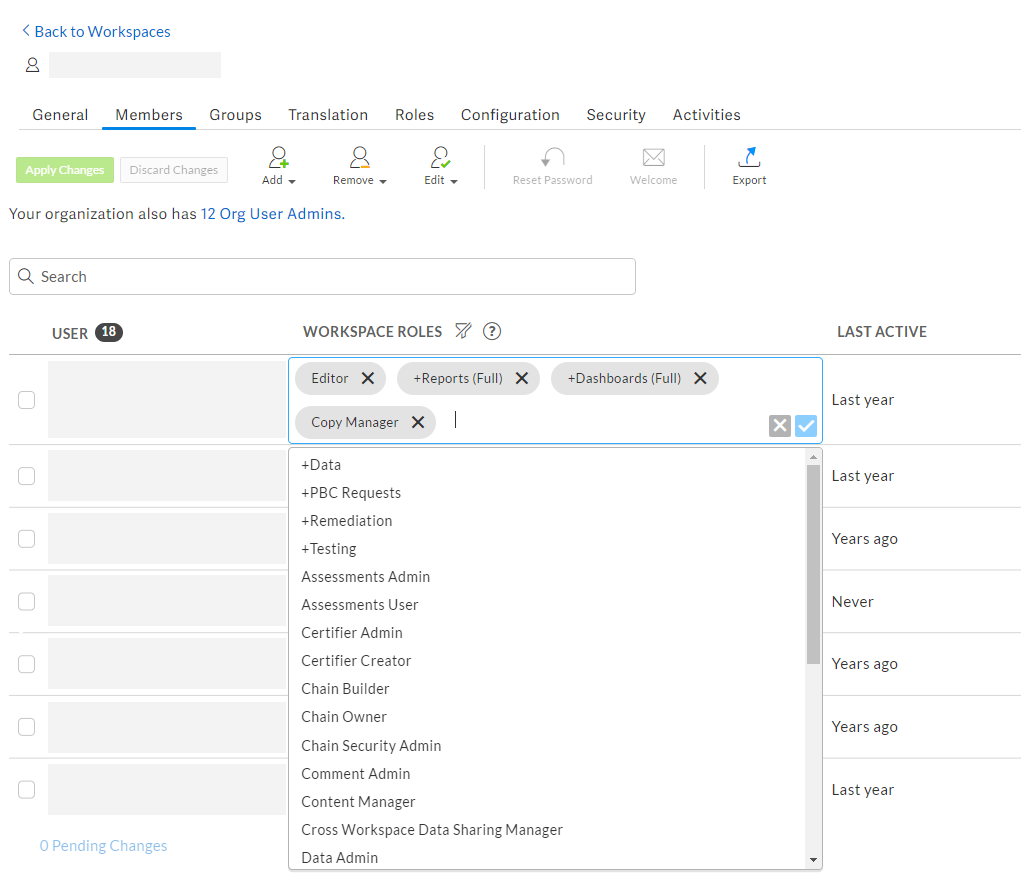Viewport: 1021px width, 877px height.
Task: Switch to the Security tab
Action: click(615, 114)
